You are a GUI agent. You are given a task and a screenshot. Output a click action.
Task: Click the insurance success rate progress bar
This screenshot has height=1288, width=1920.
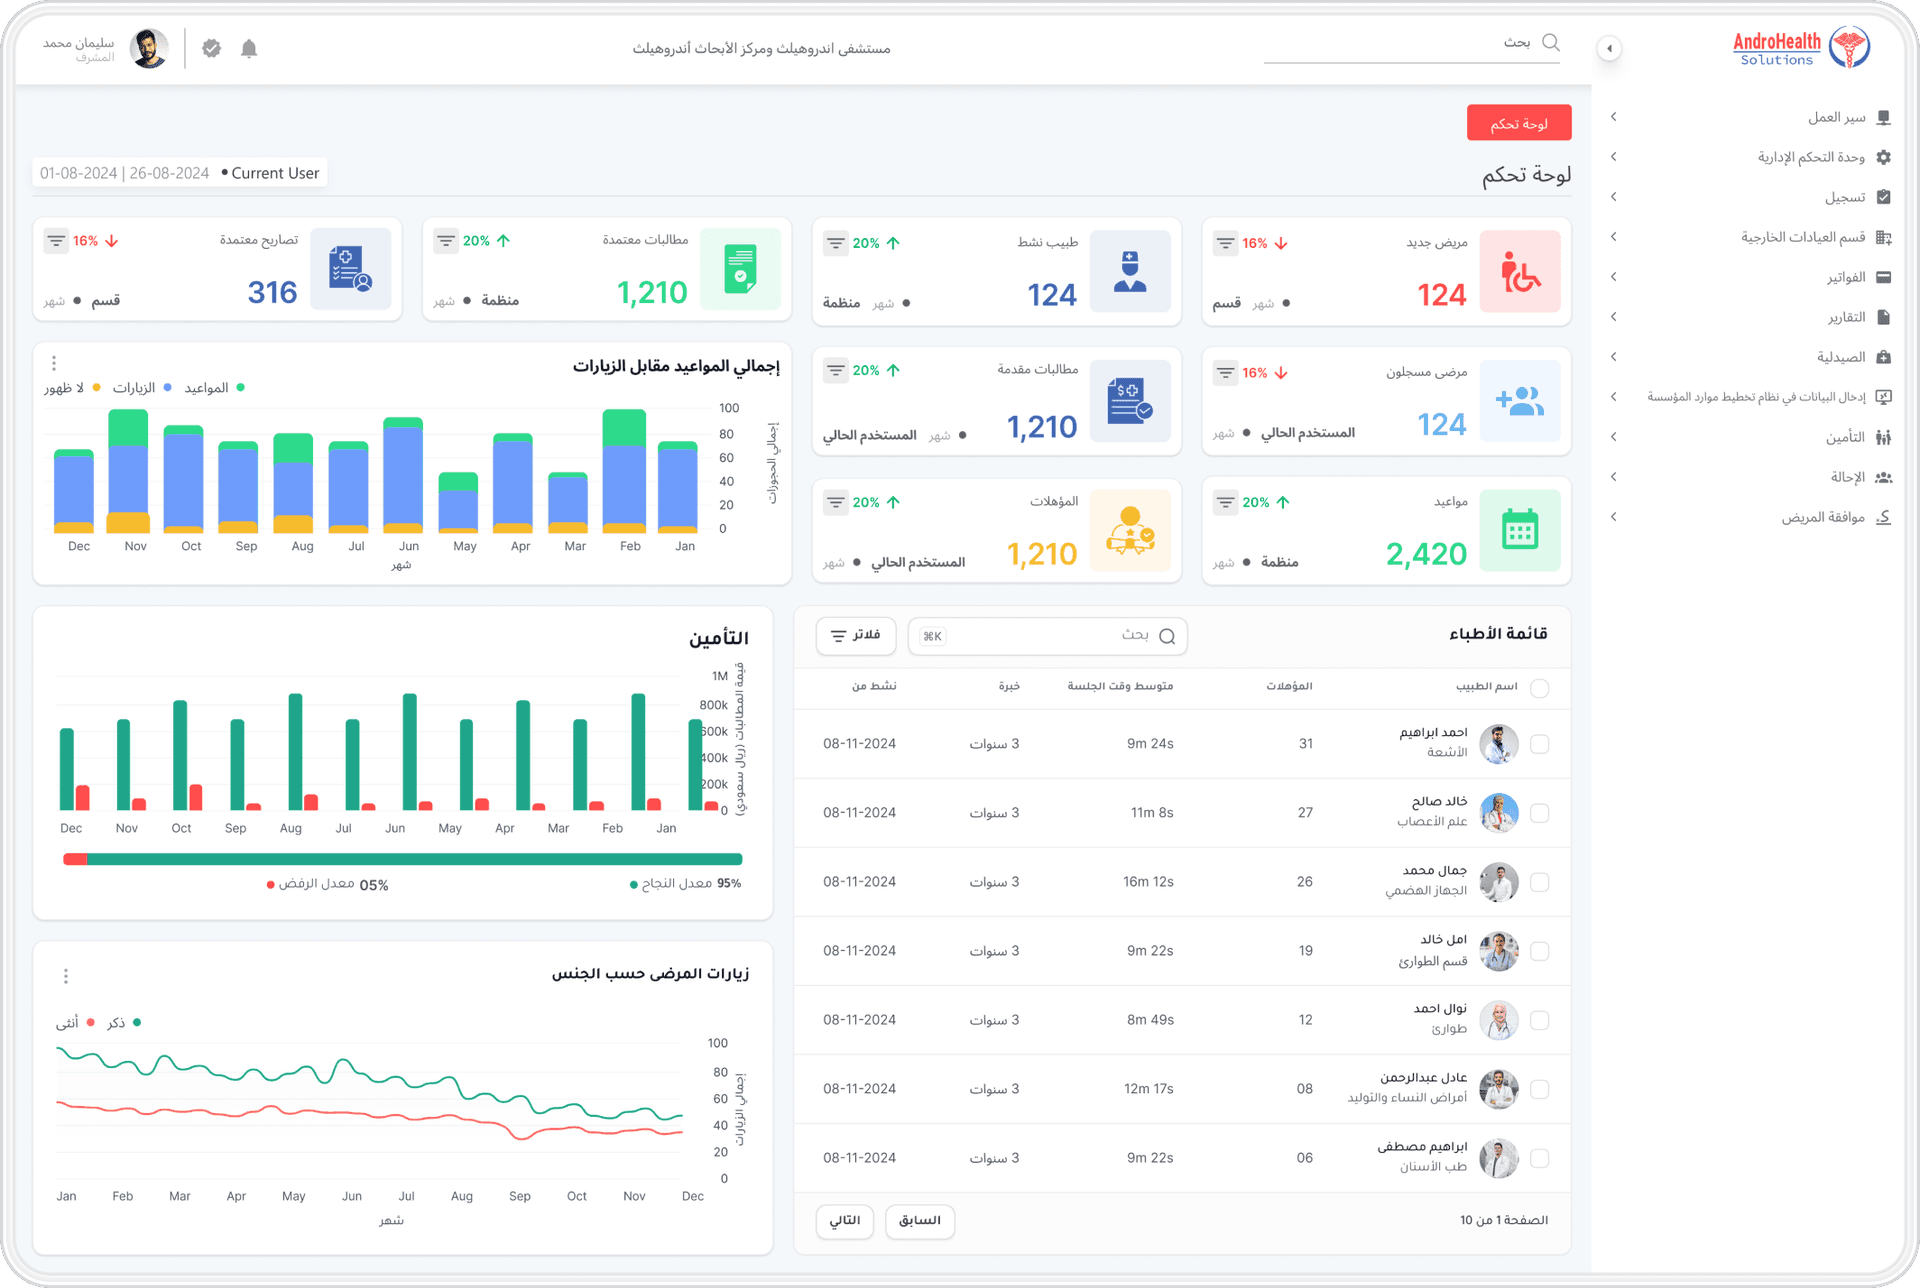pyautogui.click(x=403, y=859)
